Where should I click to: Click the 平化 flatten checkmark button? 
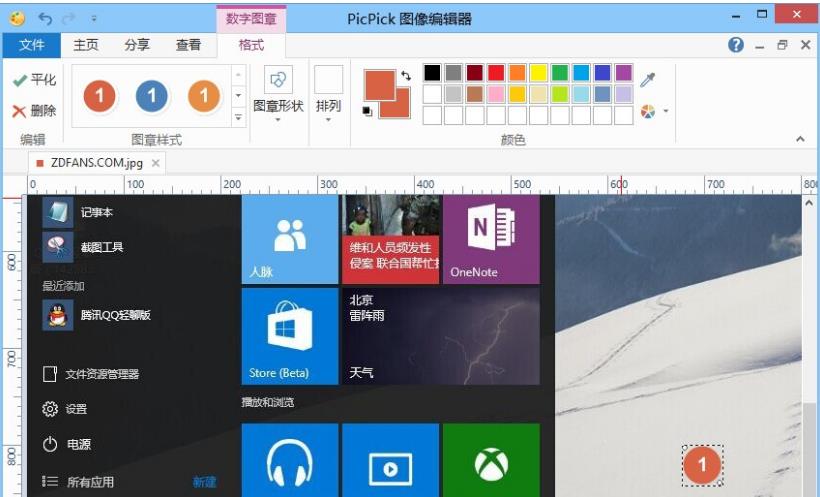click(35, 80)
